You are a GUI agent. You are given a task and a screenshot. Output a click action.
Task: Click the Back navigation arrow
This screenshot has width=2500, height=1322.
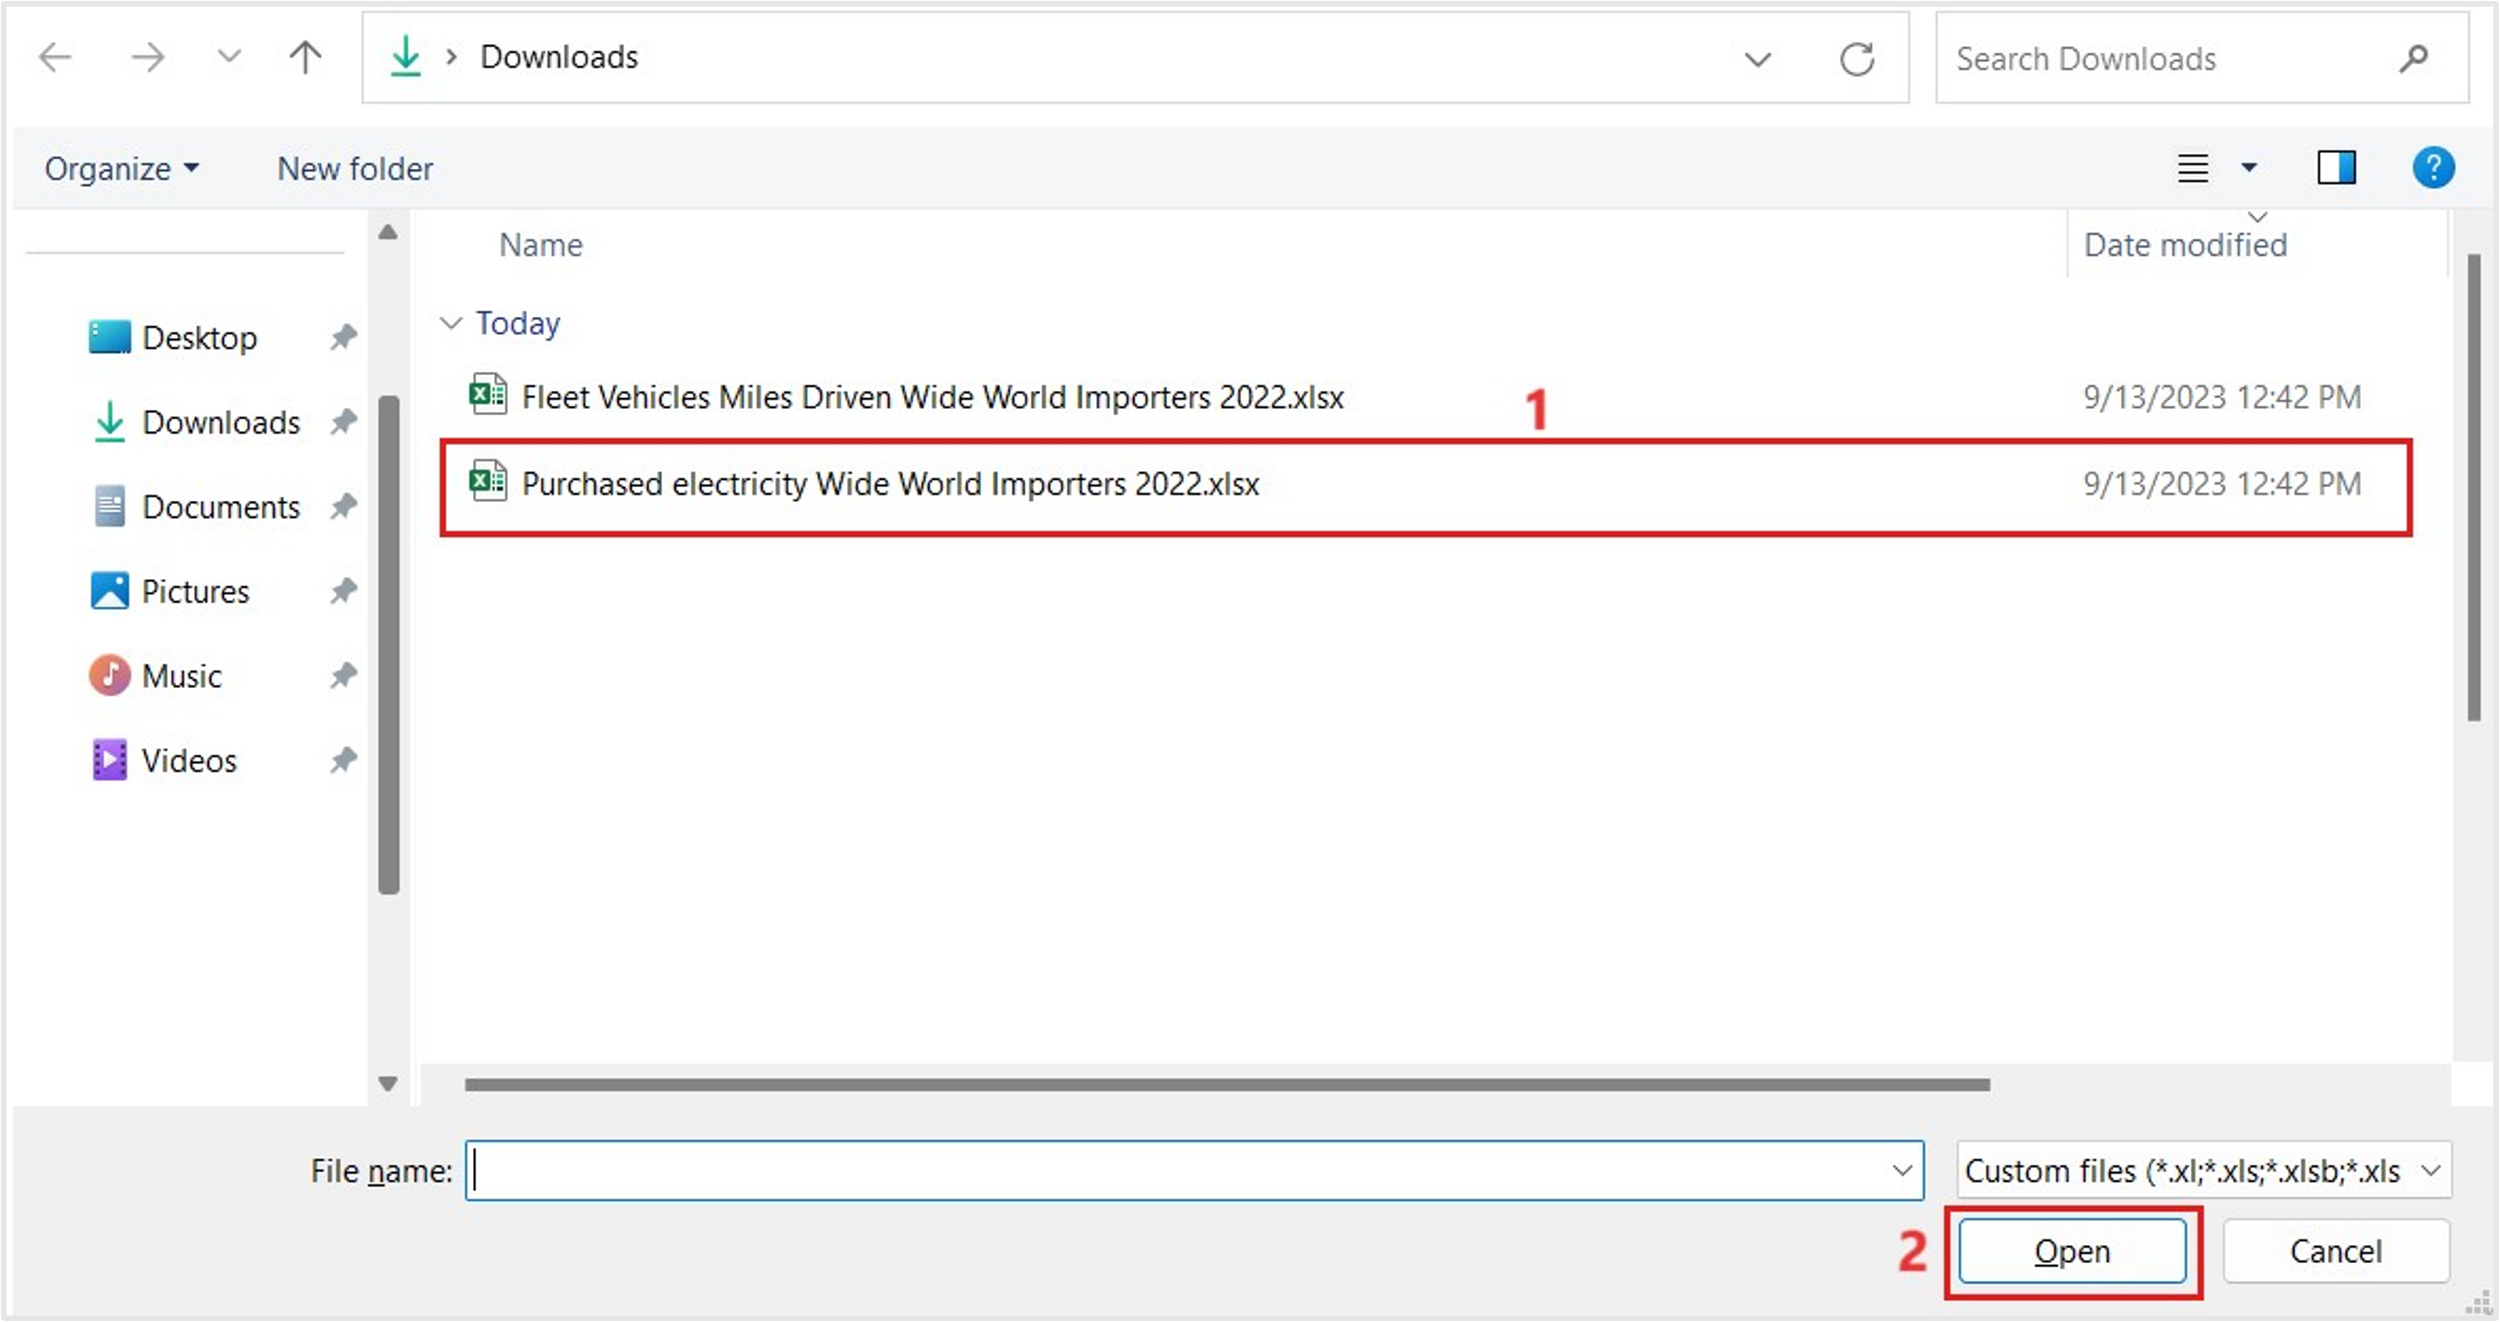pyautogui.click(x=55, y=57)
